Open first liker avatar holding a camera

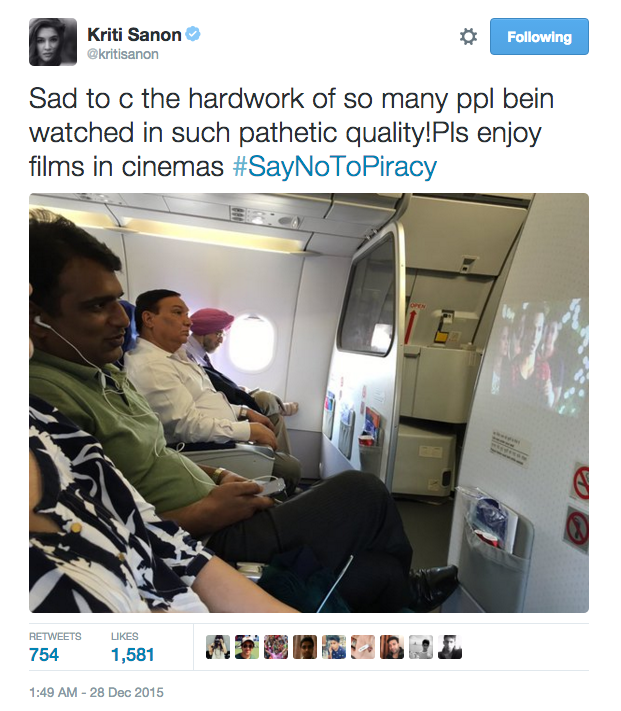(218, 647)
